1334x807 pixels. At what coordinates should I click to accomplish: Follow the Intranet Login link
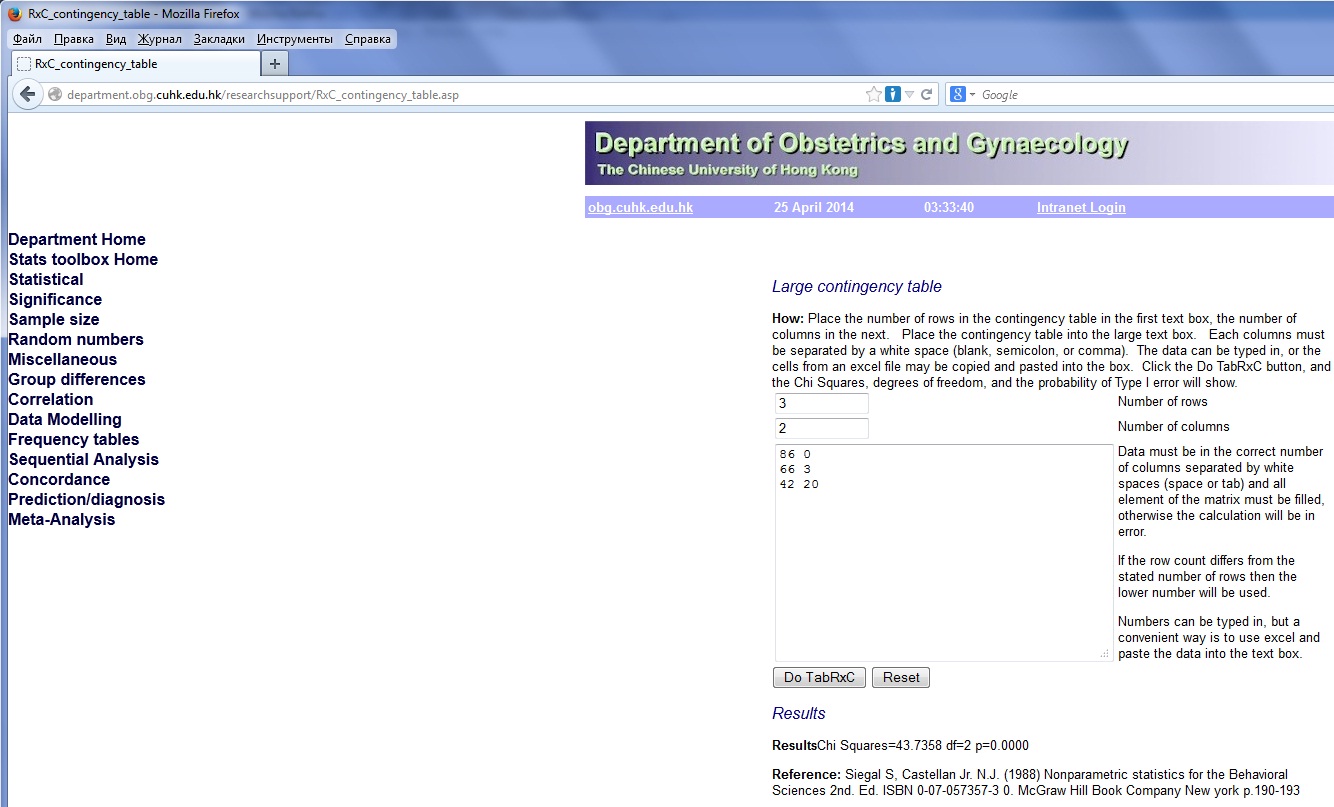coord(1081,208)
